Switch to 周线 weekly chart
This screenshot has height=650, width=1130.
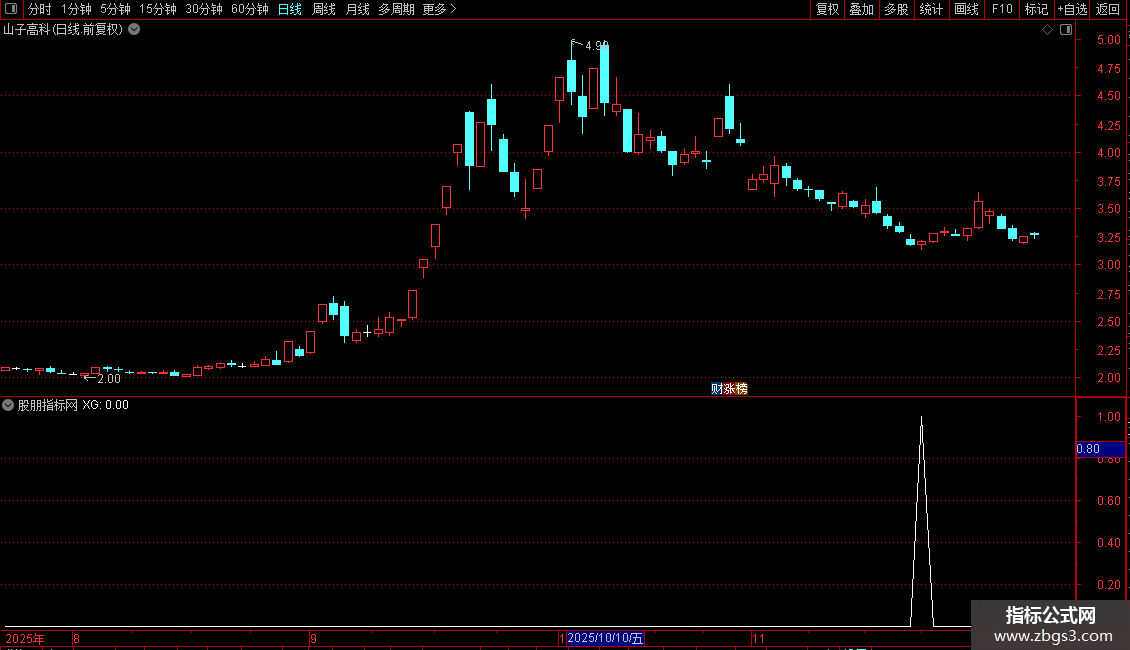324,9
